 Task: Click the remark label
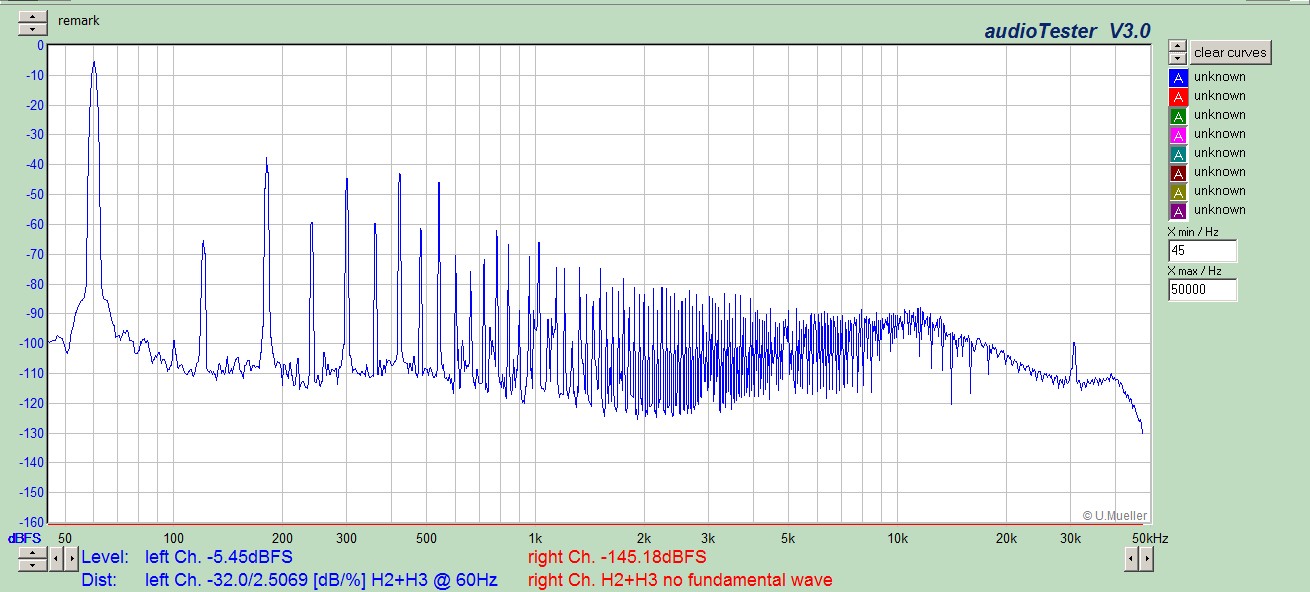(79, 20)
